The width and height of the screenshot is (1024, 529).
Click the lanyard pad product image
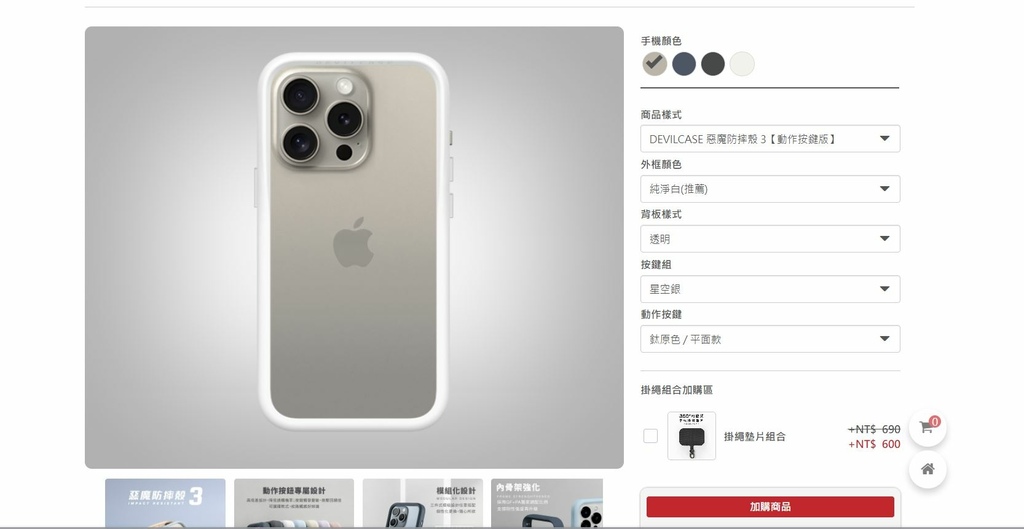click(x=692, y=436)
